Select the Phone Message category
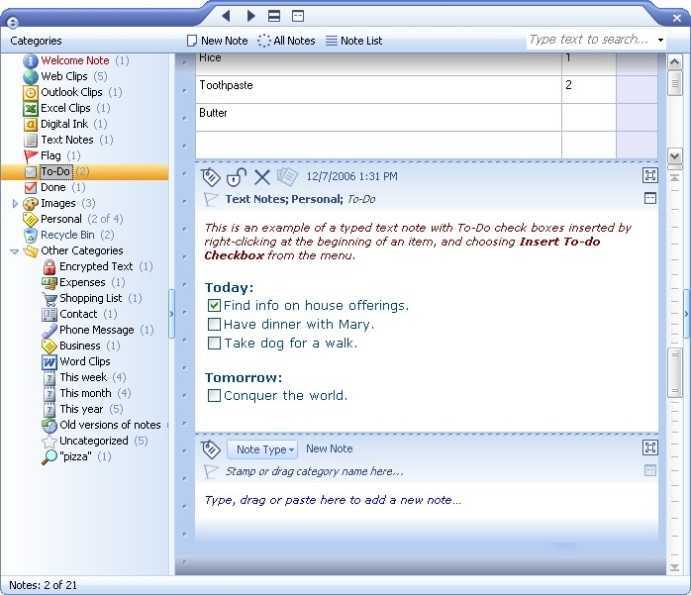The image size is (691, 595). click(x=97, y=330)
